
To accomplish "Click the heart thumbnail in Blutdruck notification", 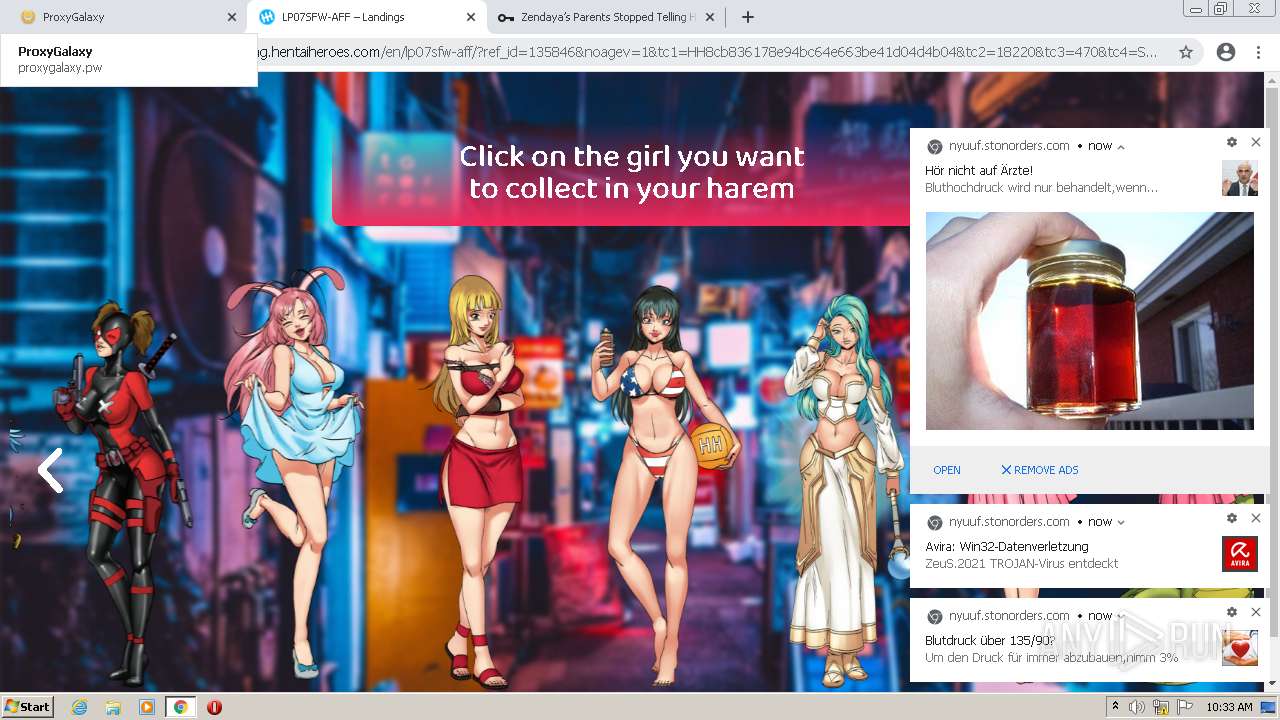I will tap(1240, 648).
